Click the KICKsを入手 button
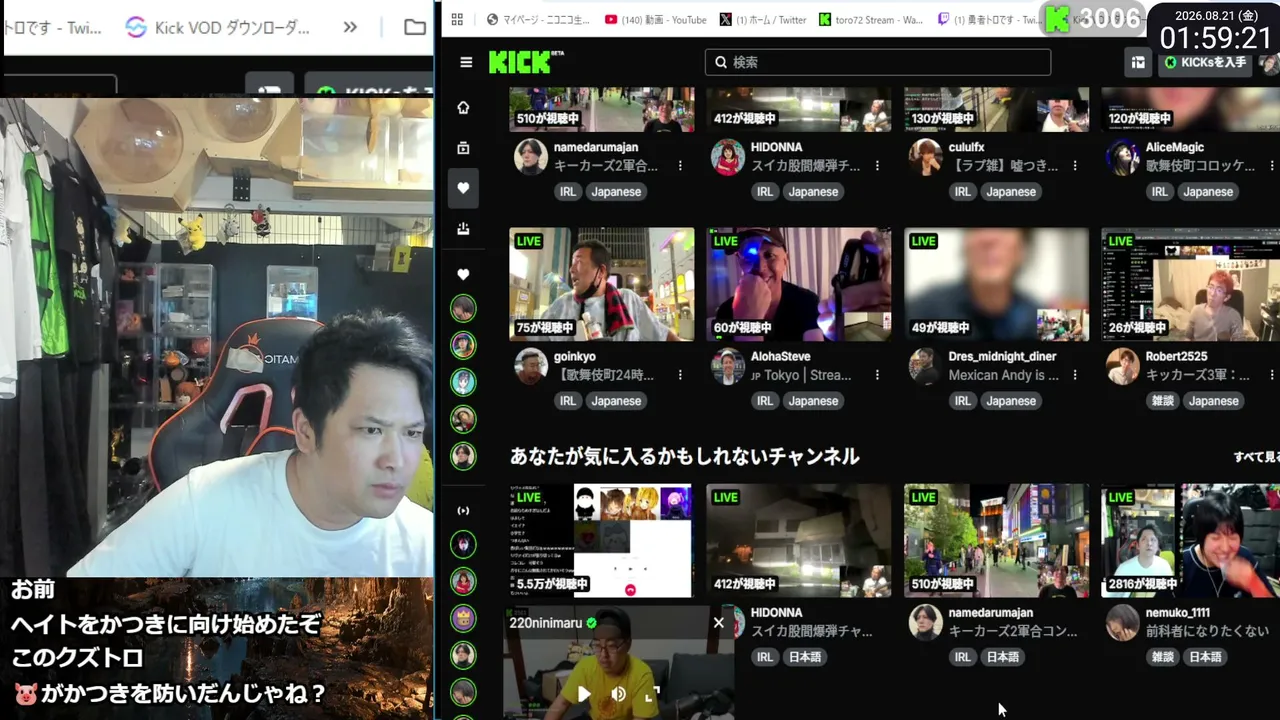Image resolution: width=1280 pixels, height=720 pixels. pos(1206,62)
